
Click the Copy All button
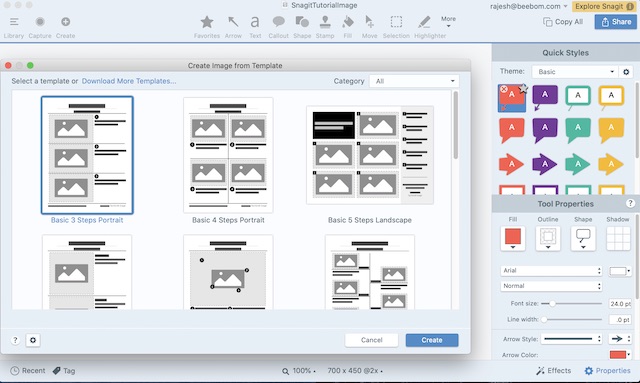(563, 22)
